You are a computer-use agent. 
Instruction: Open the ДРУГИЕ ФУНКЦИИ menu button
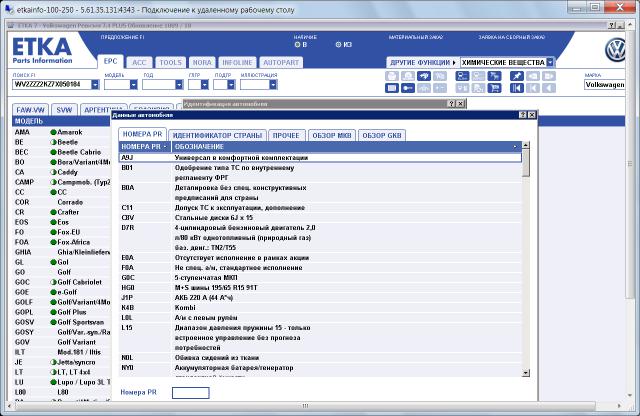pos(423,62)
